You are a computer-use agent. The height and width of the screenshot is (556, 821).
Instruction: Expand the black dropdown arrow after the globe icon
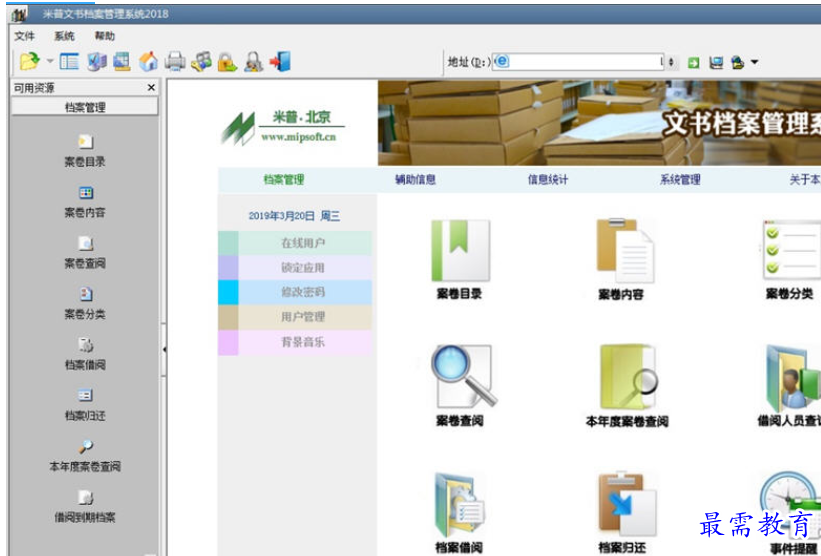(755, 62)
